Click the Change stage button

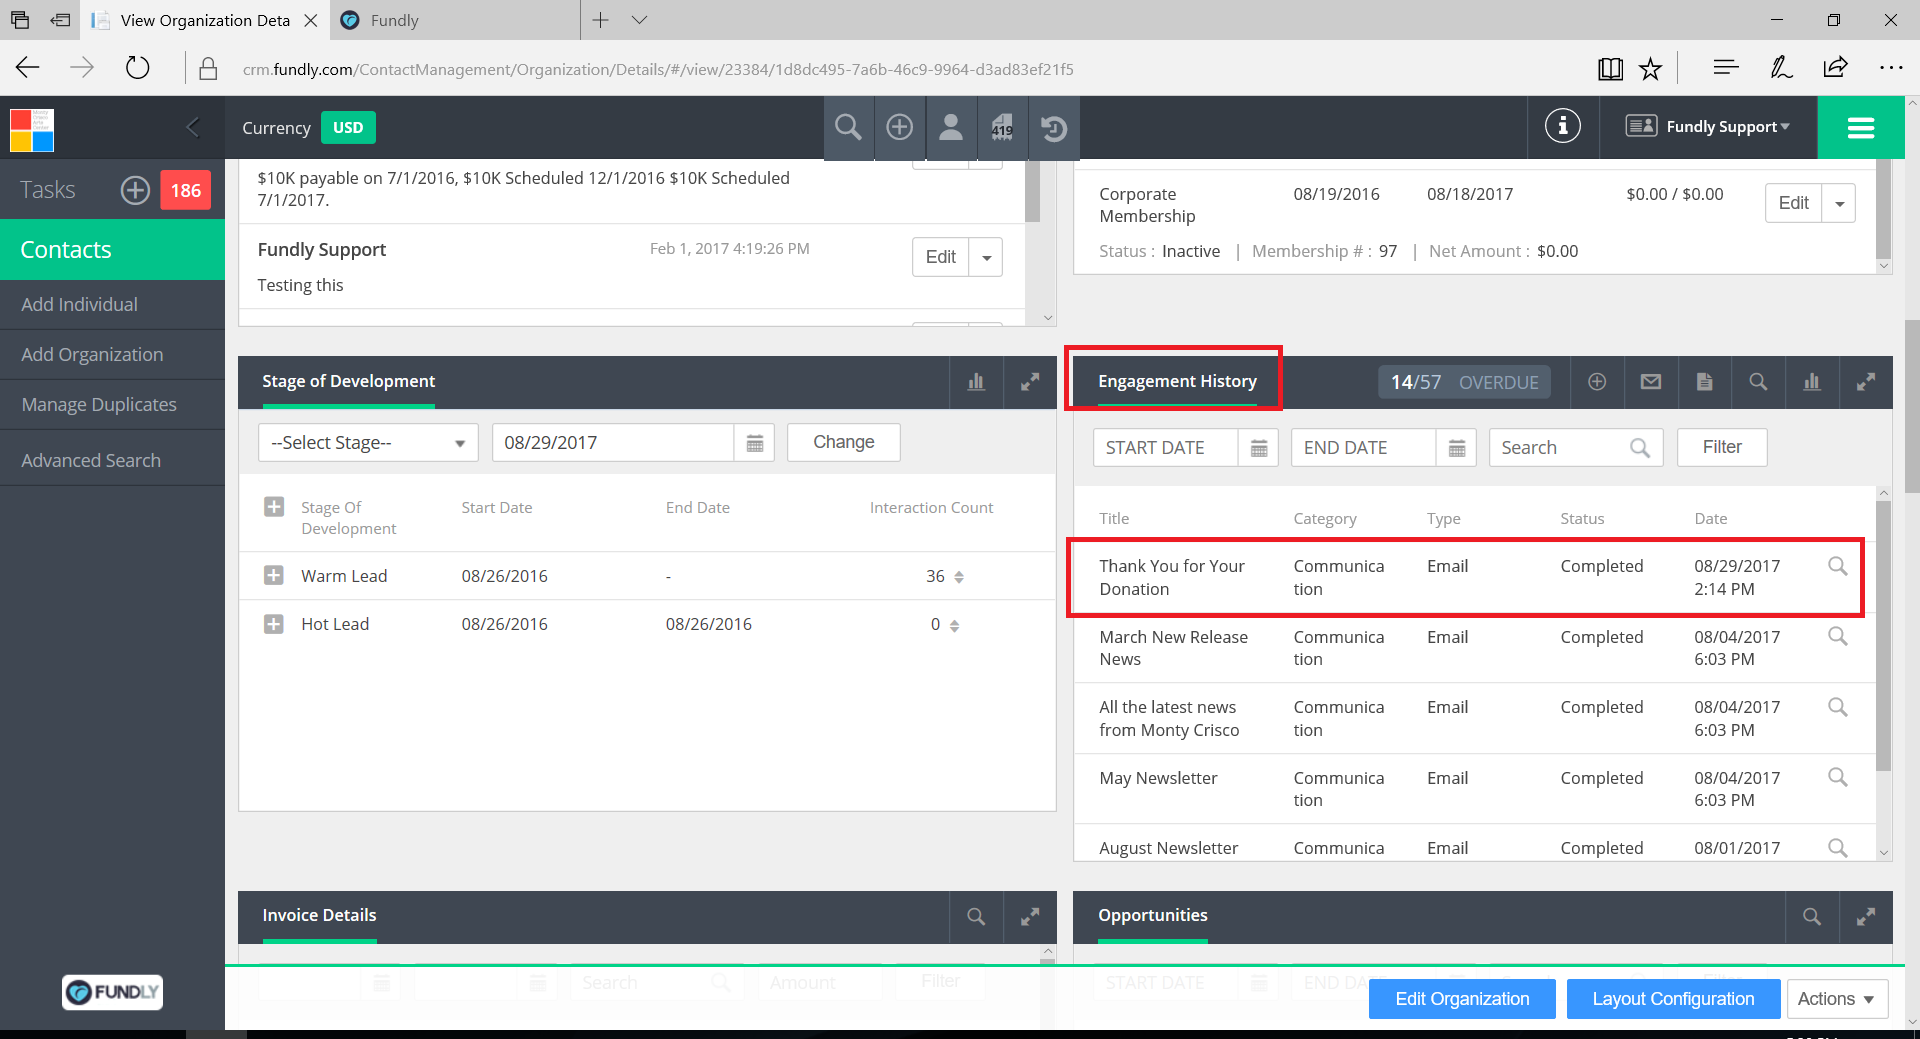844,442
